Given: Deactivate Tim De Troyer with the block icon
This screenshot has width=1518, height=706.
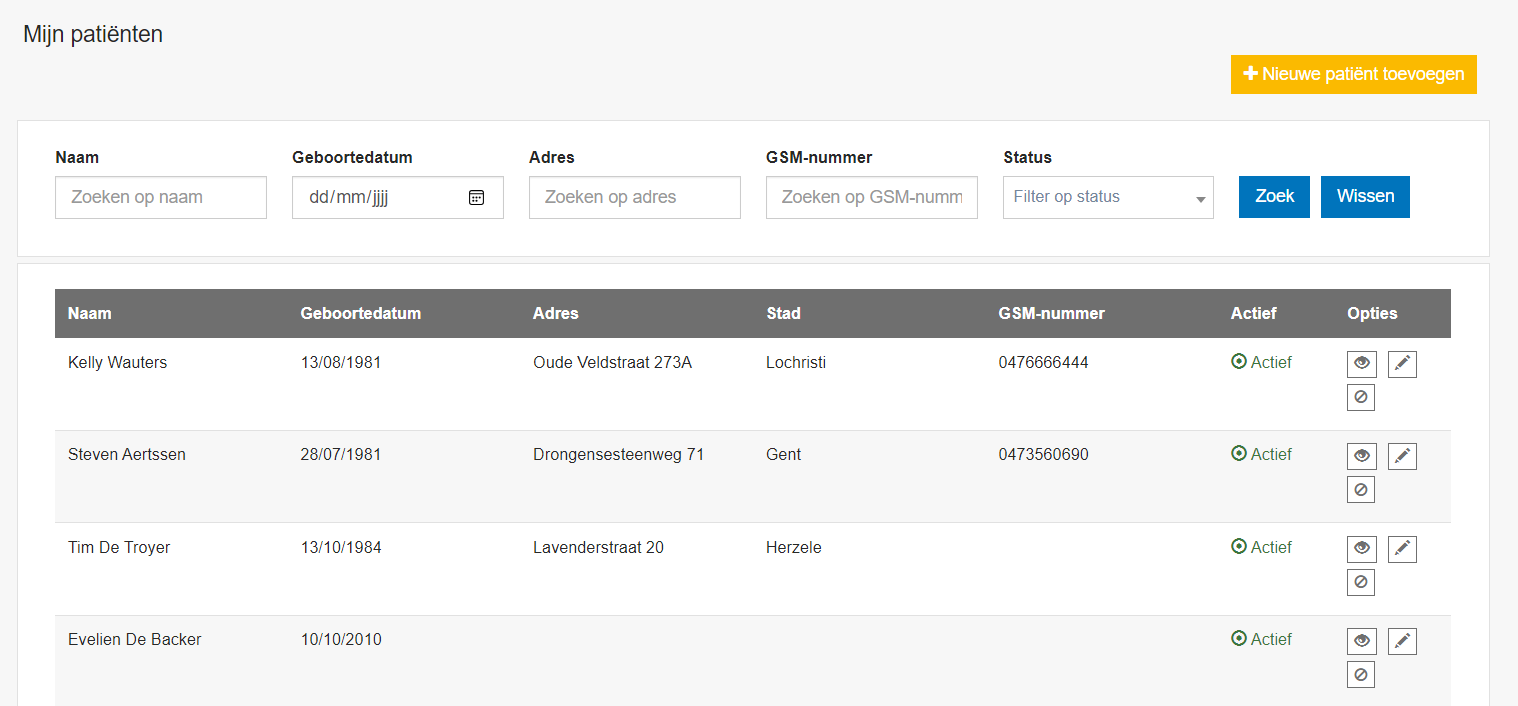Looking at the screenshot, I should [x=1361, y=581].
